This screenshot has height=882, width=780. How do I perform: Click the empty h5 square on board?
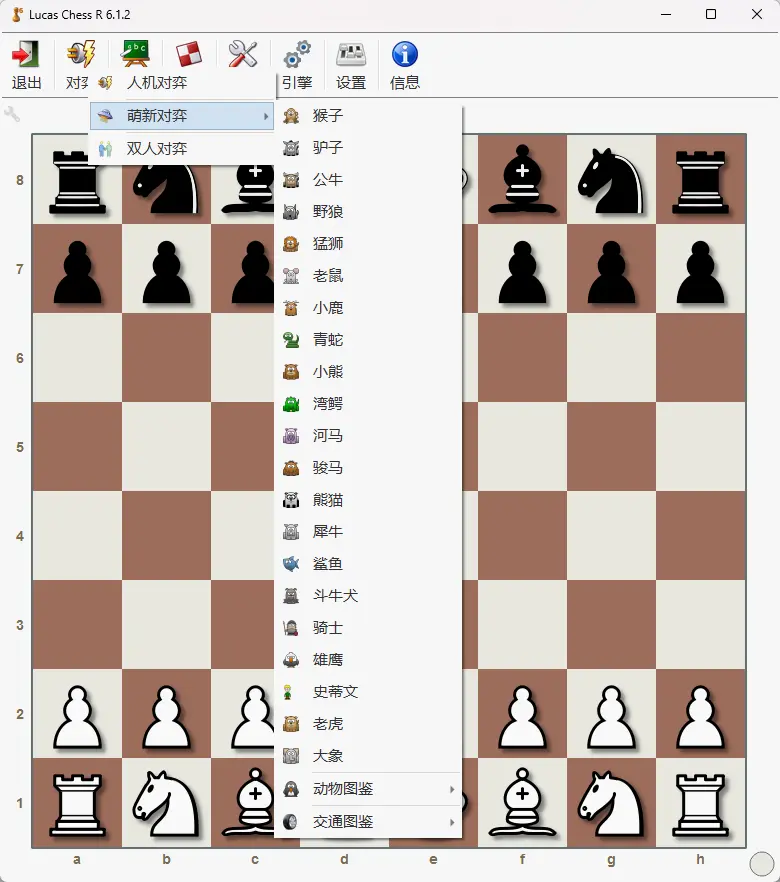(700, 447)
